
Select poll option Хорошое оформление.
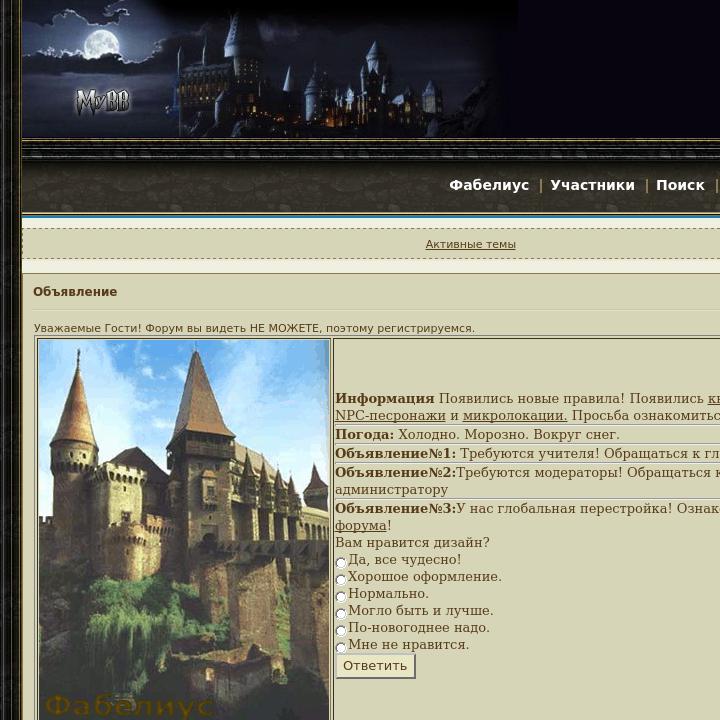click(341, 579)
